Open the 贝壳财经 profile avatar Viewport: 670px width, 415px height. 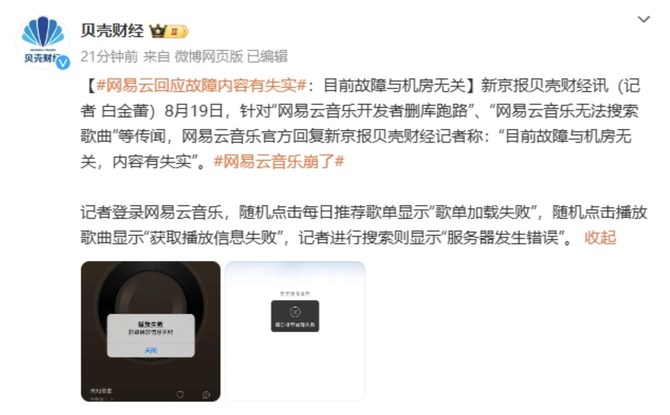[x=43, y=42]
